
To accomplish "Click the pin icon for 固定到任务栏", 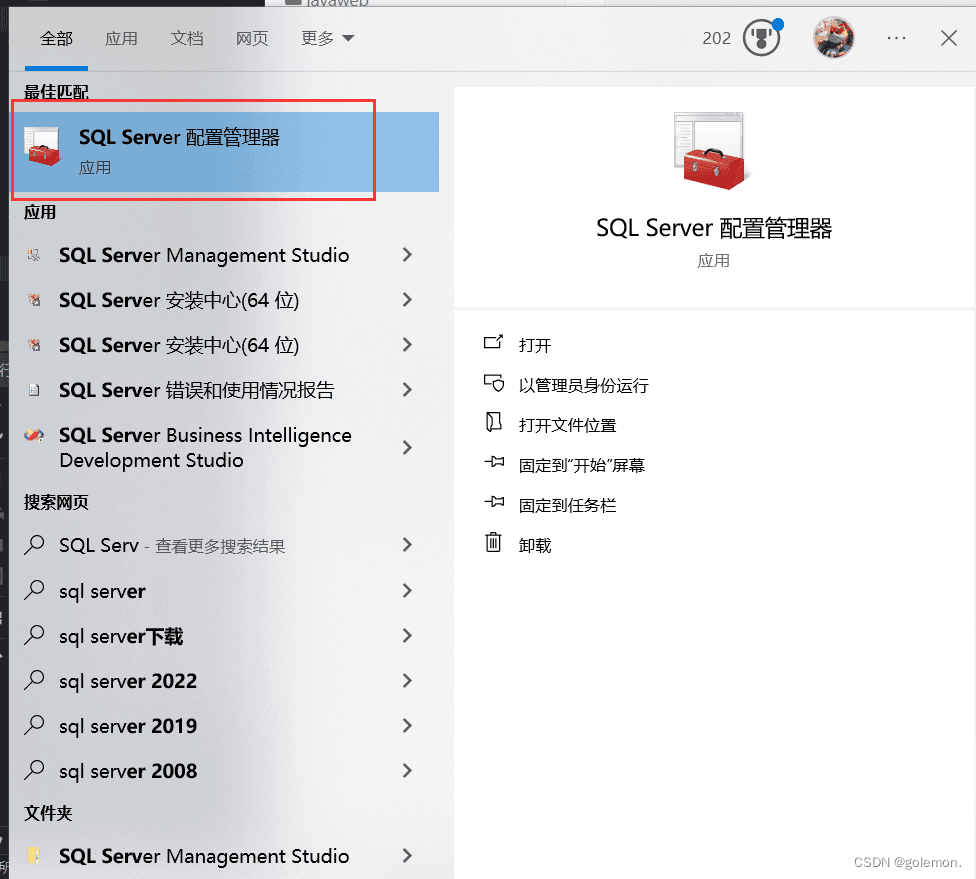I will tap(494, 502).
